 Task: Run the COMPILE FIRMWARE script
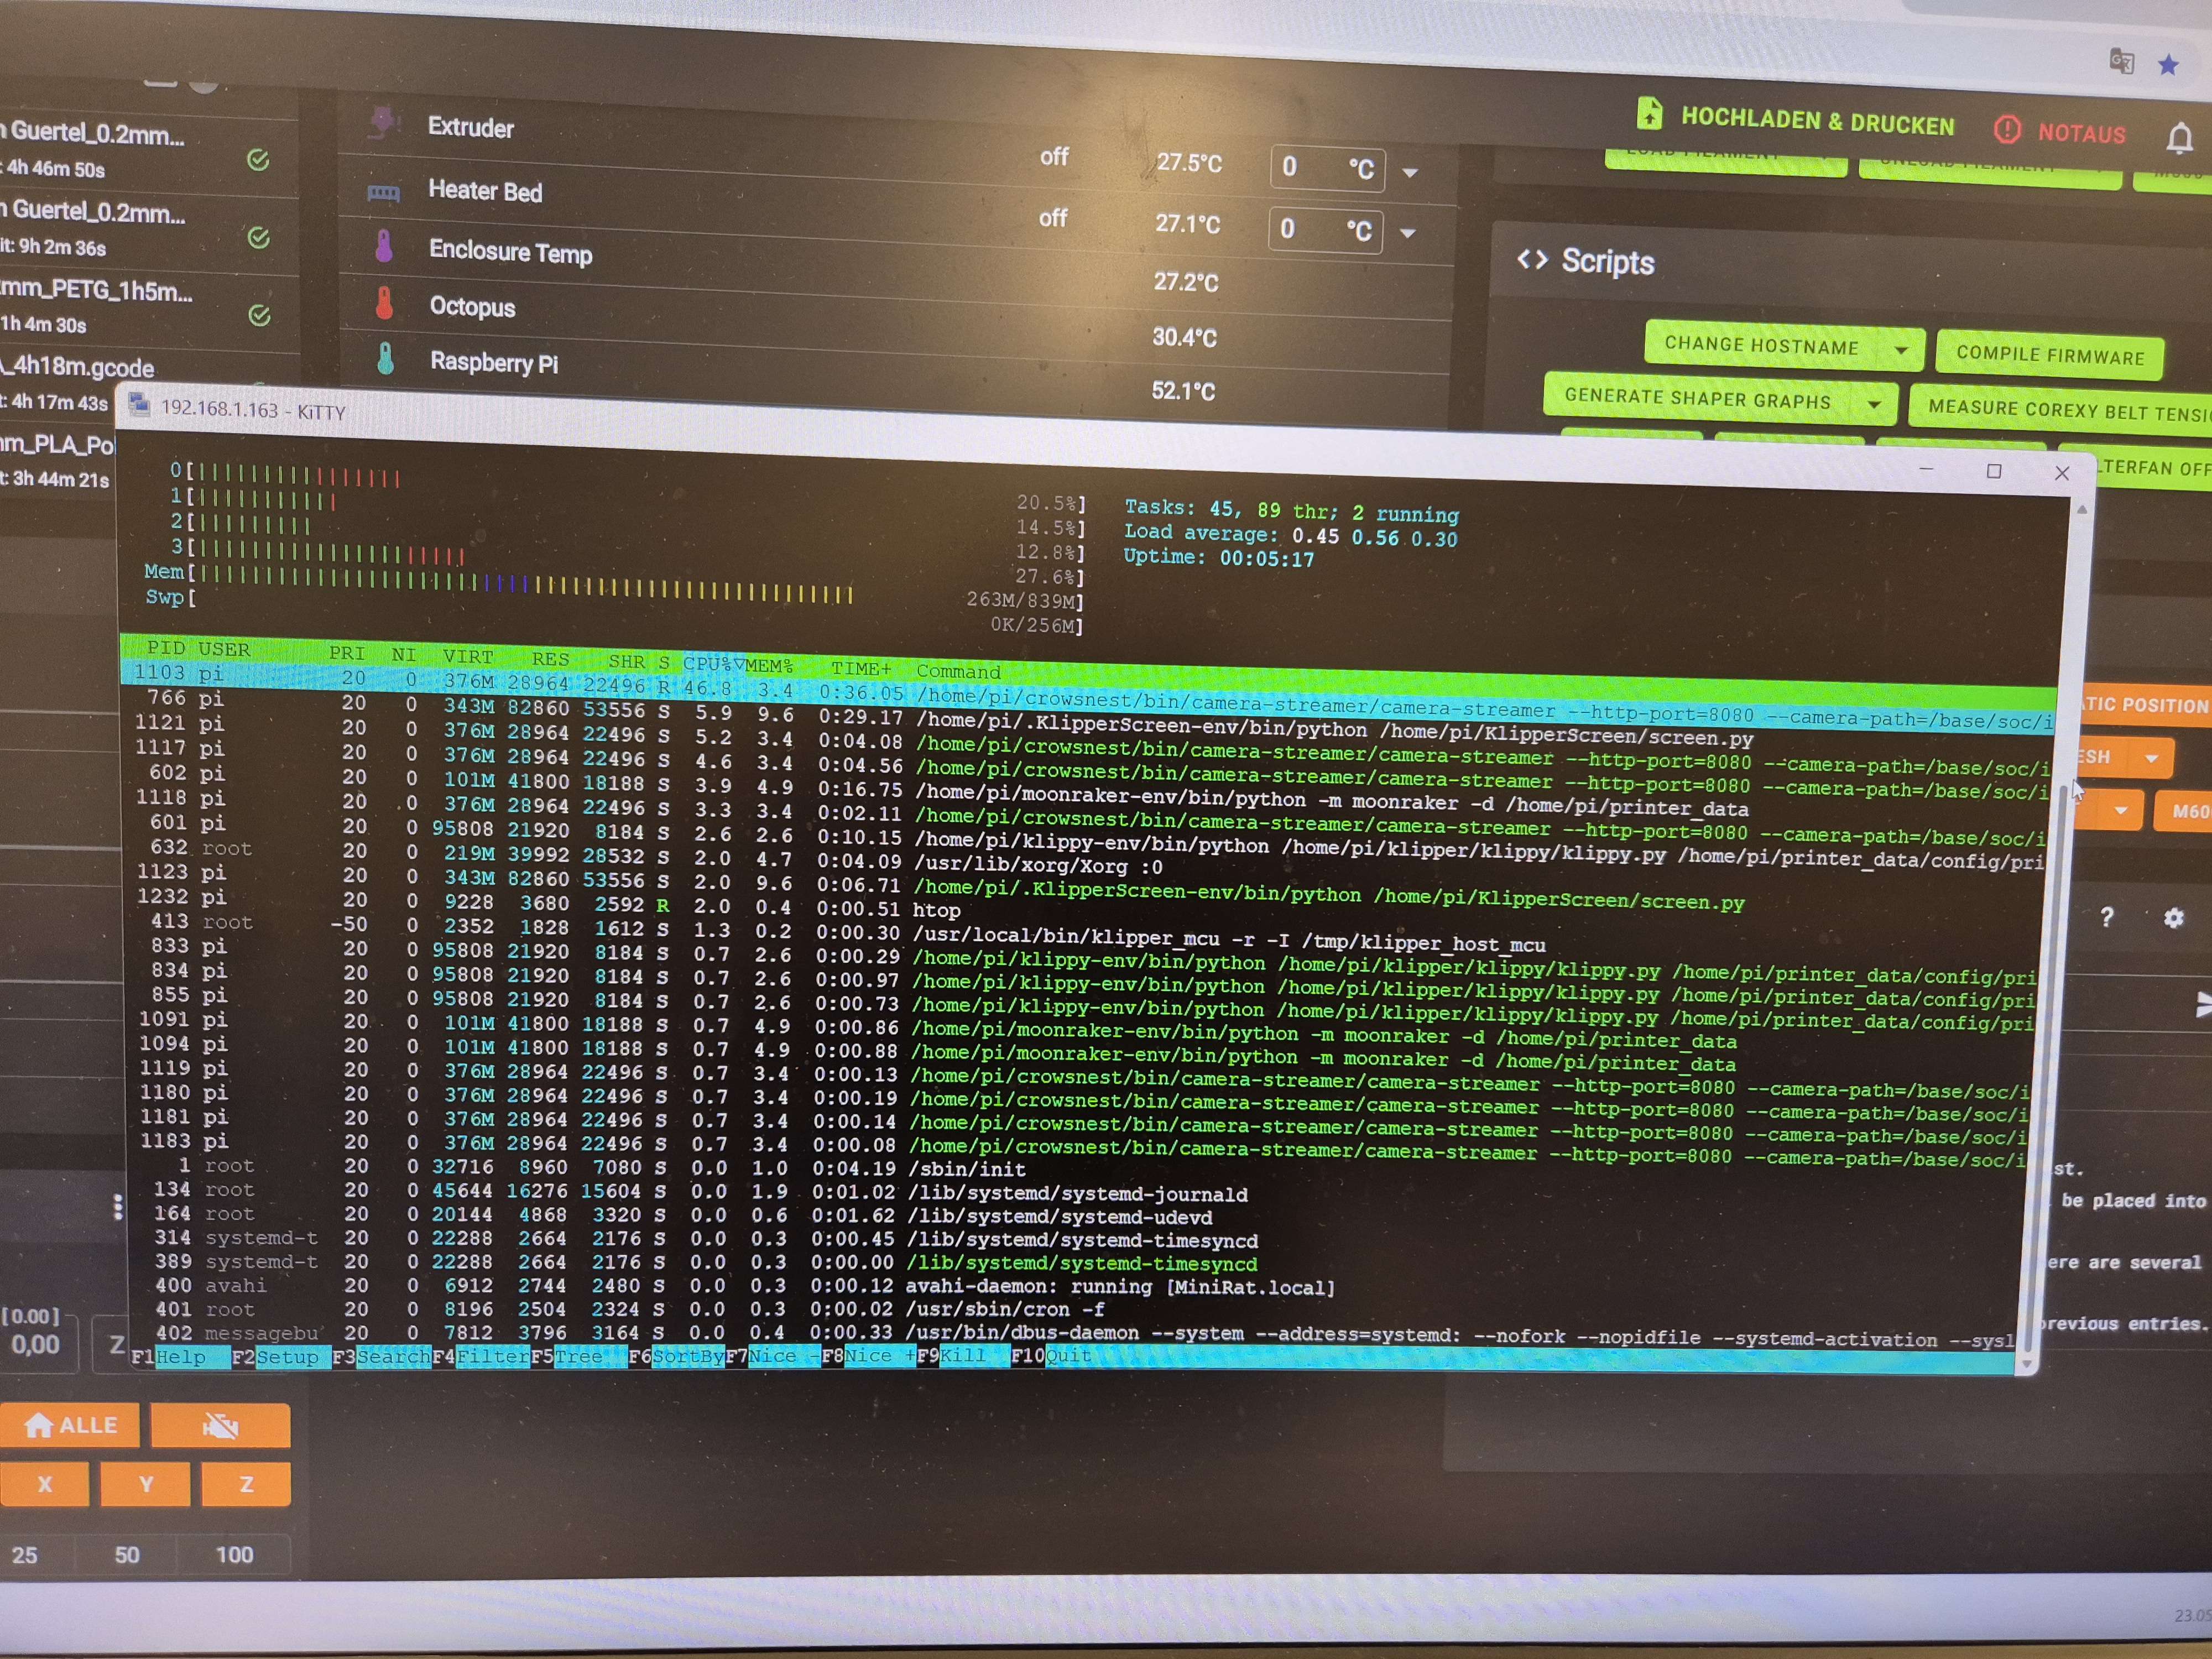click(x=2050, y=355)
